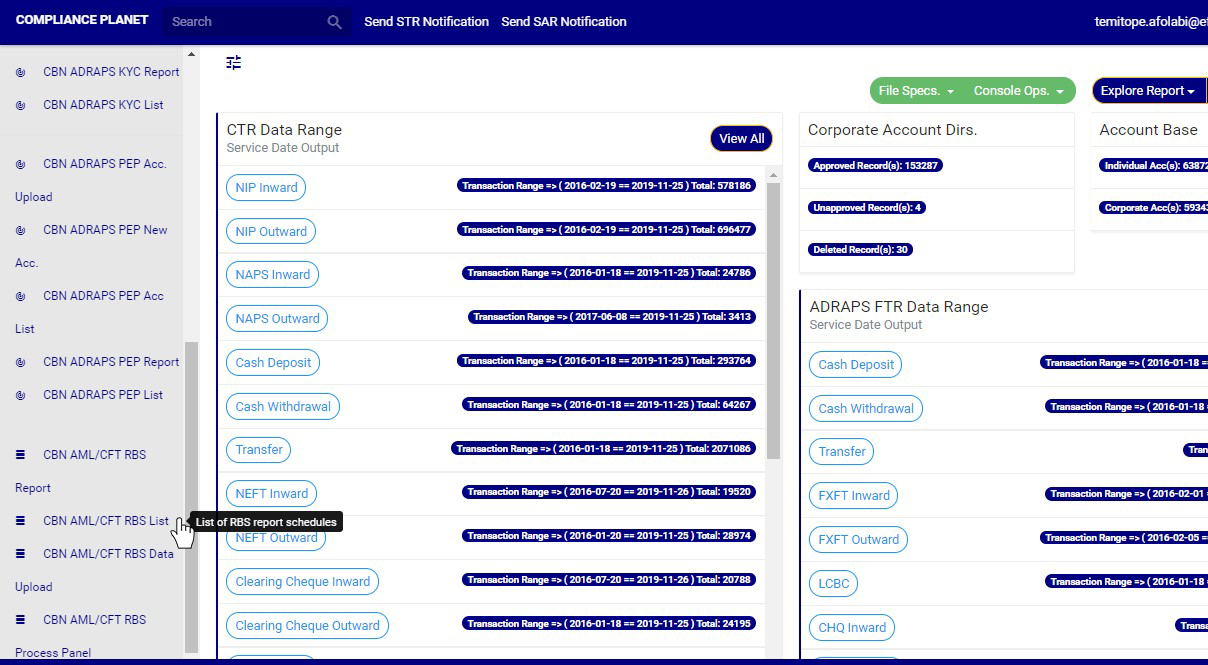Type in the Search input field
Image resolution: width=1208 pixels, height=665 pixels.
click(245, 22)
